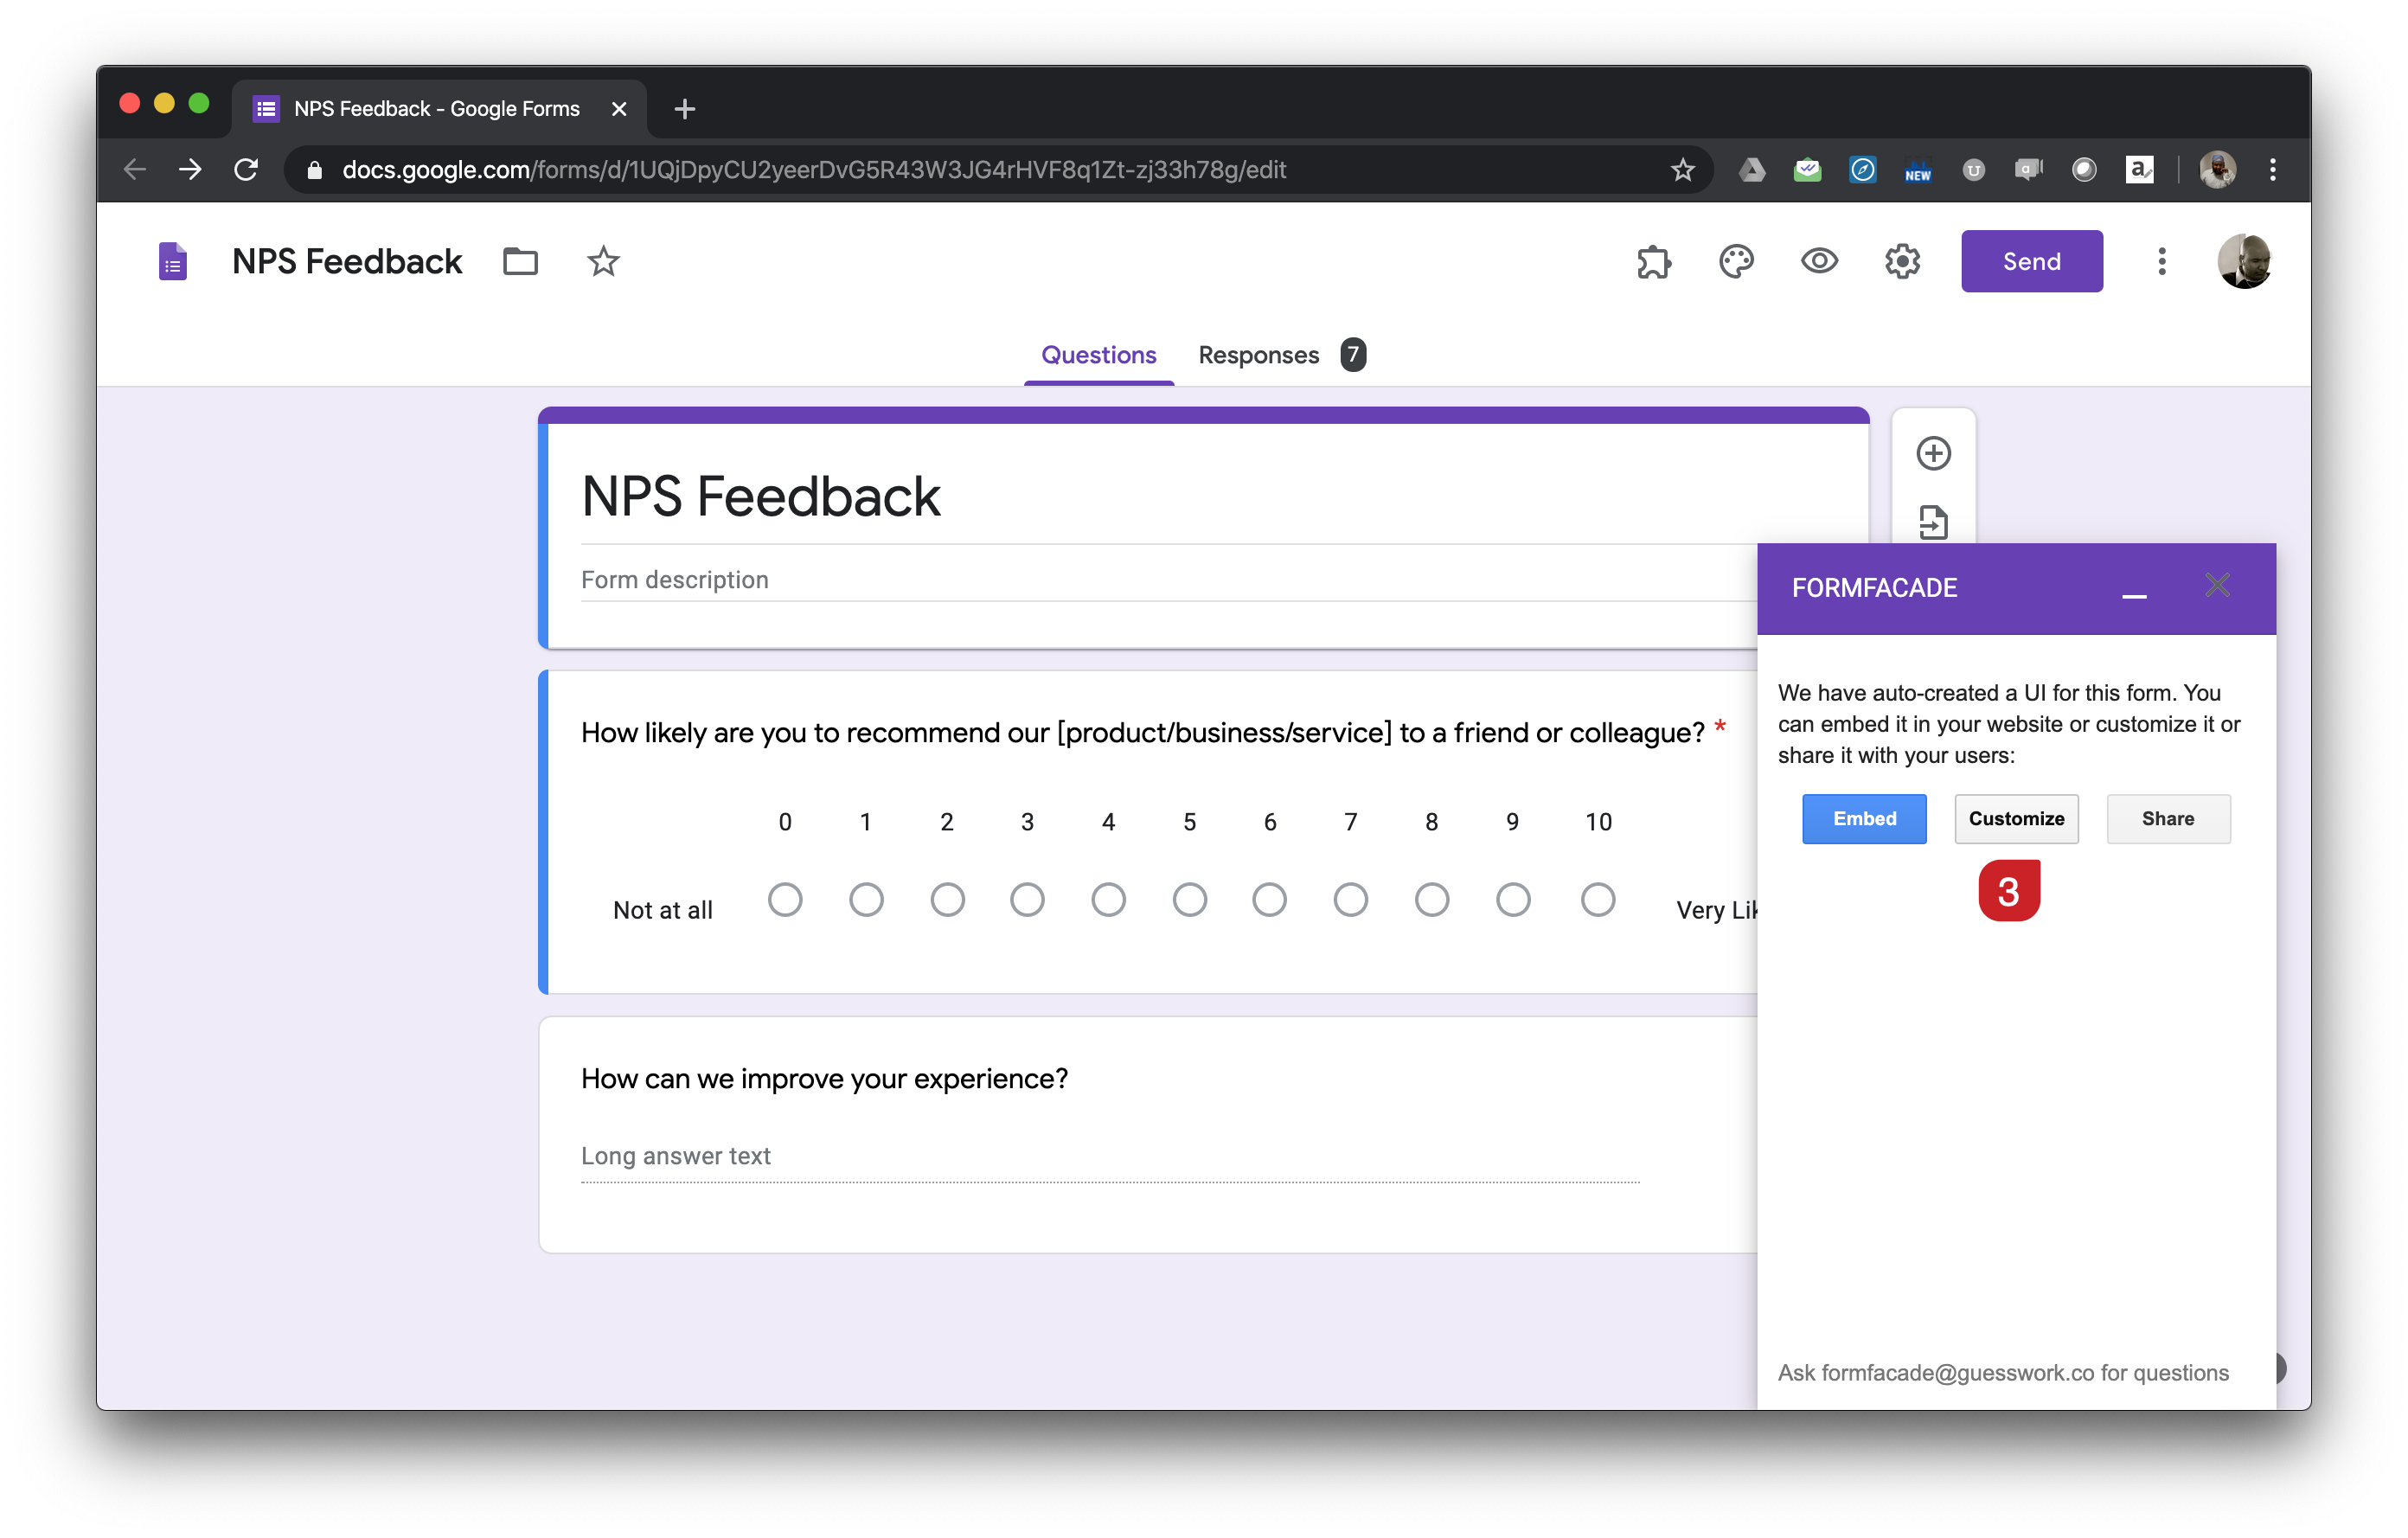Move form to folder
This screenshot has width=2408, height=1538.
click(x=520, y=261)
